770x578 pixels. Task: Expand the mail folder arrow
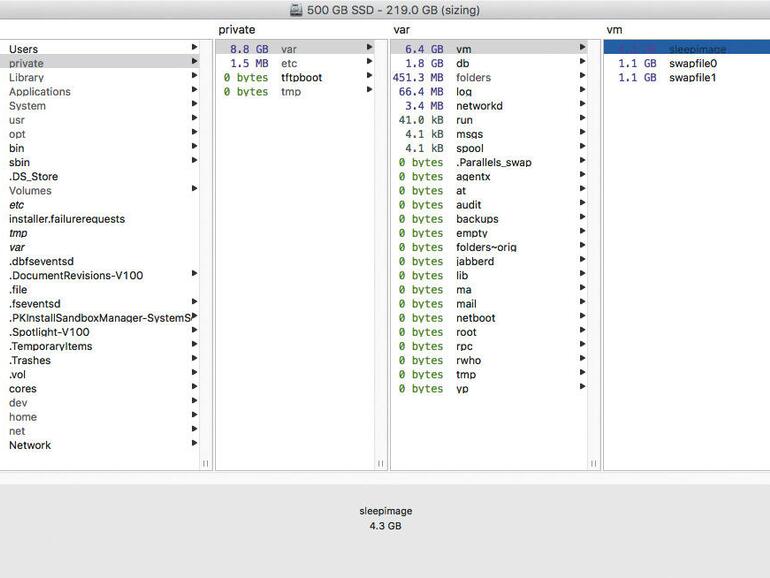(582, 302)
